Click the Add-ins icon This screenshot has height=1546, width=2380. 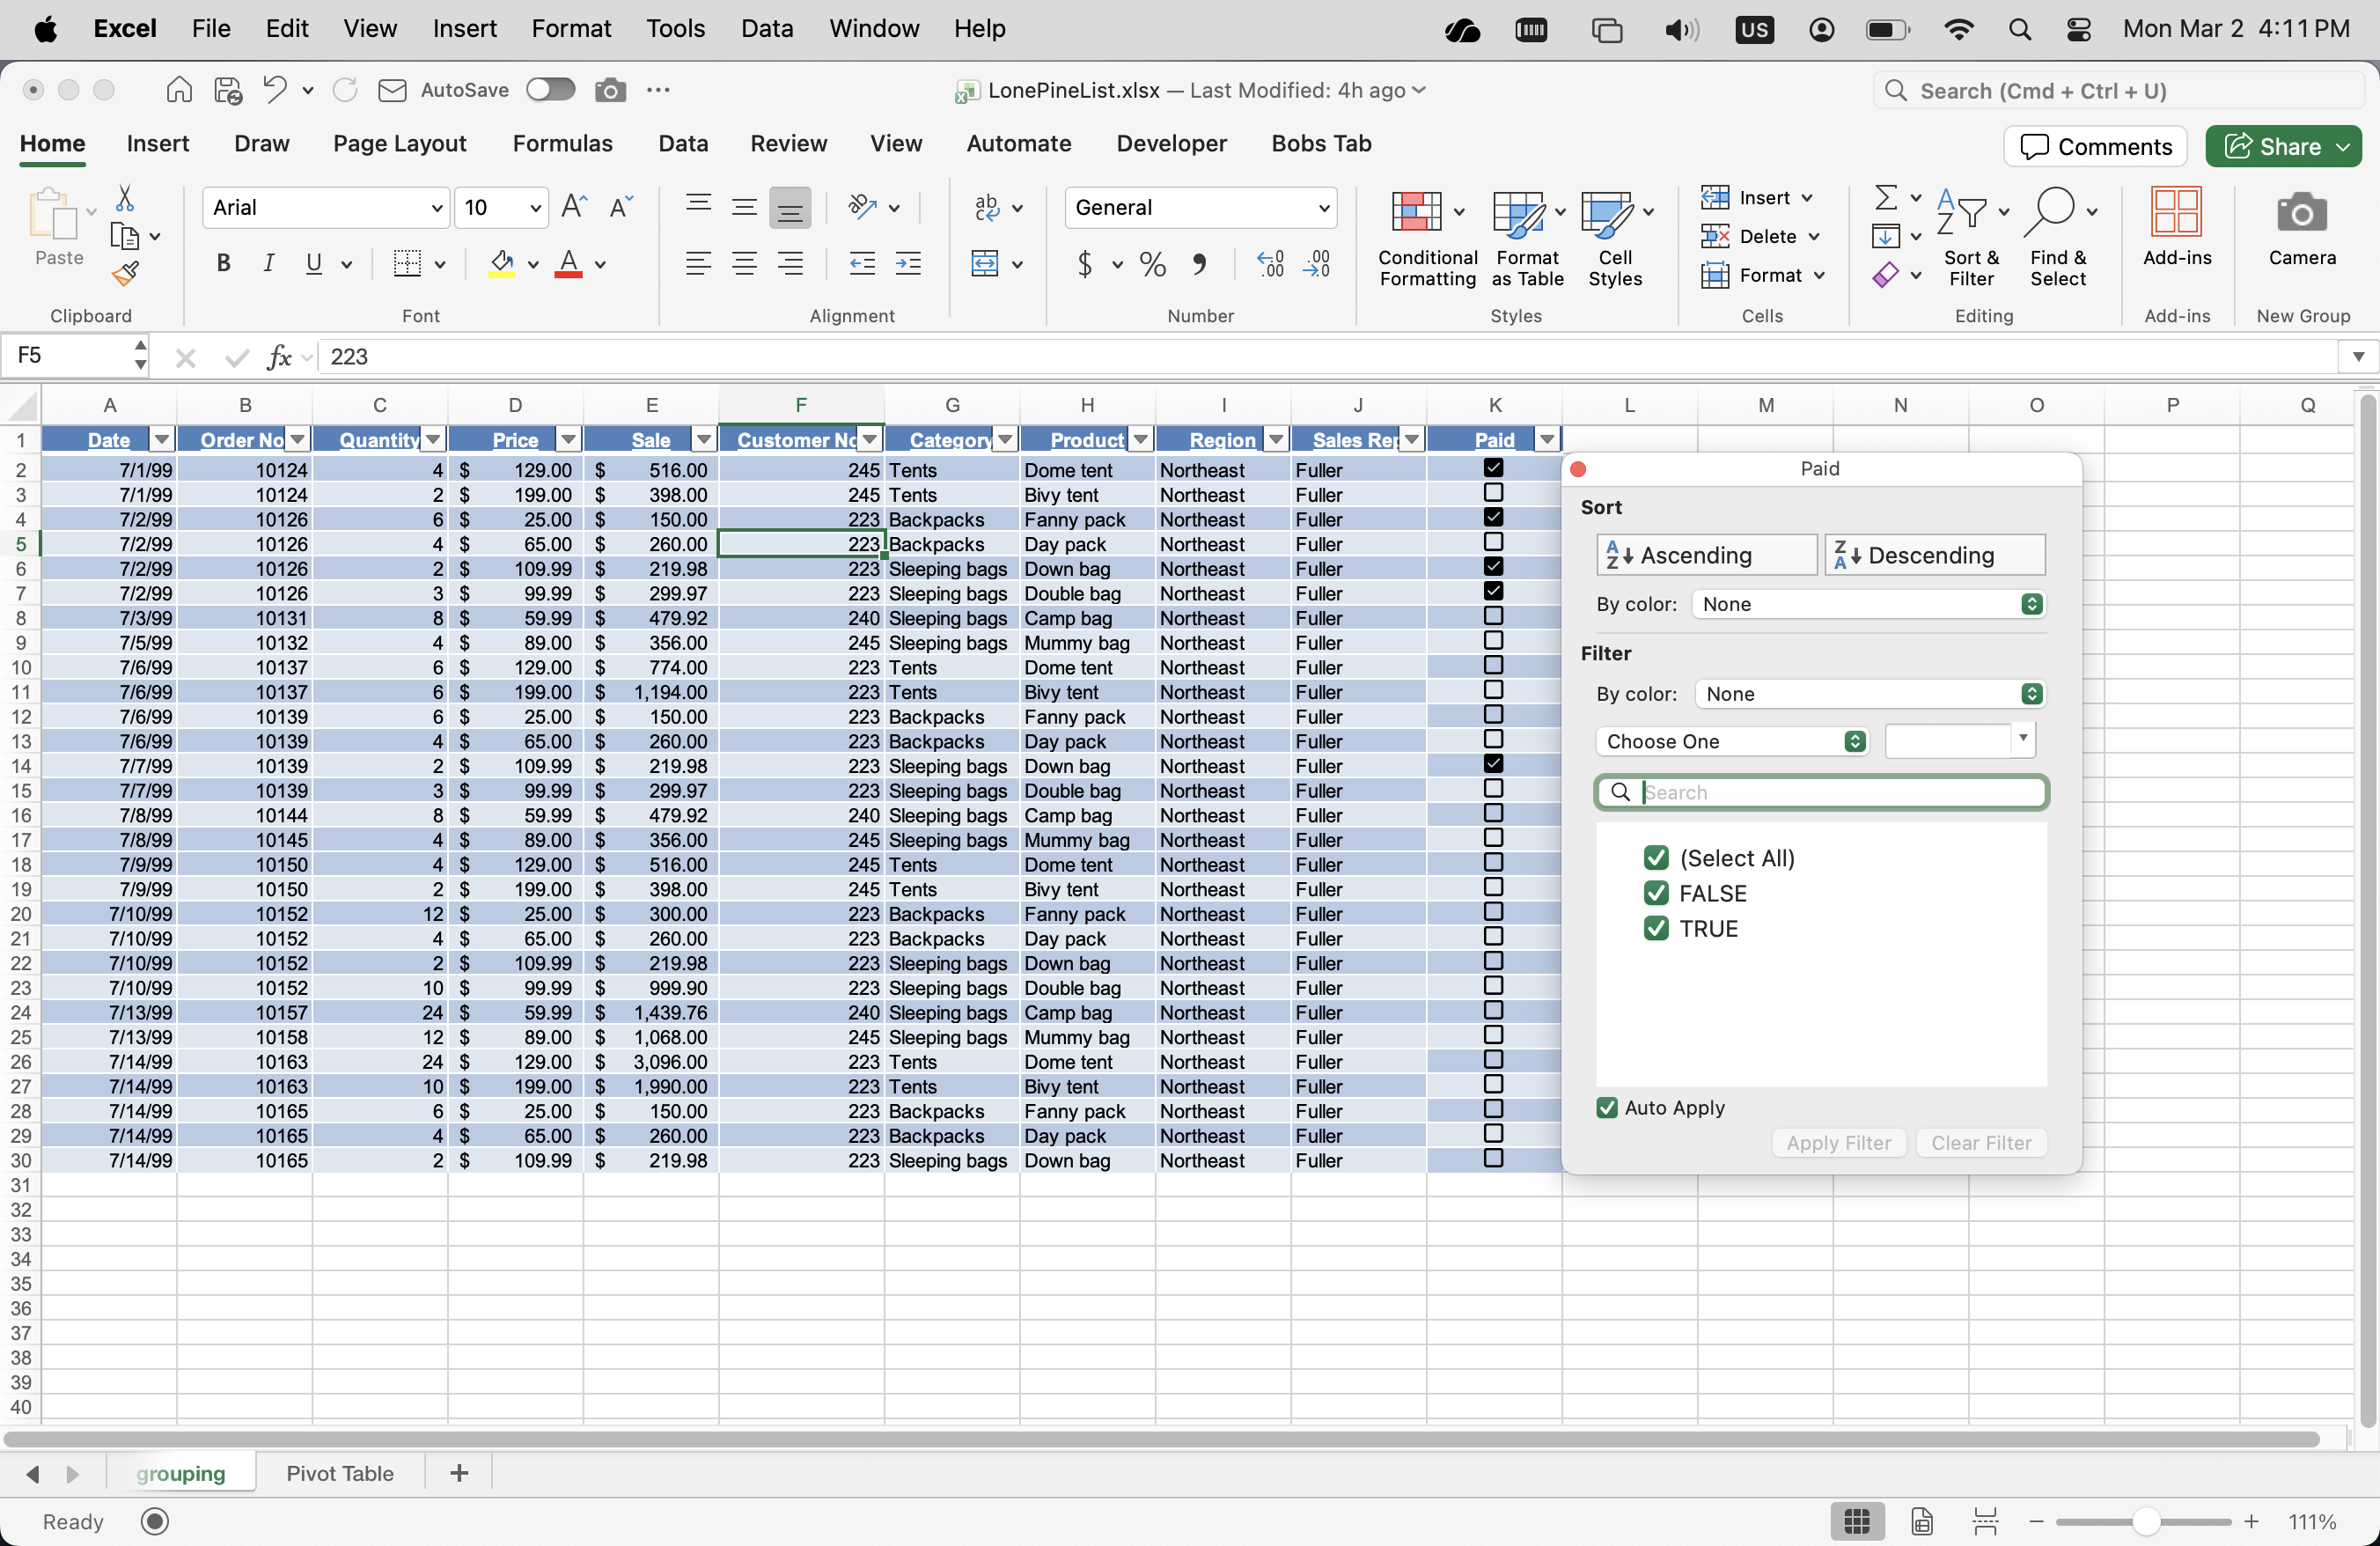[x=2176, y=213]
